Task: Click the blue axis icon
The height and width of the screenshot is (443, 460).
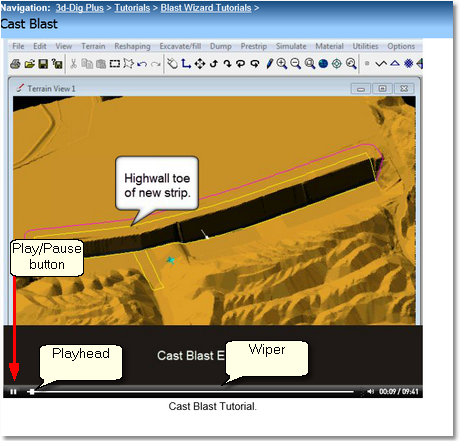Action: (x=186, y=63)
